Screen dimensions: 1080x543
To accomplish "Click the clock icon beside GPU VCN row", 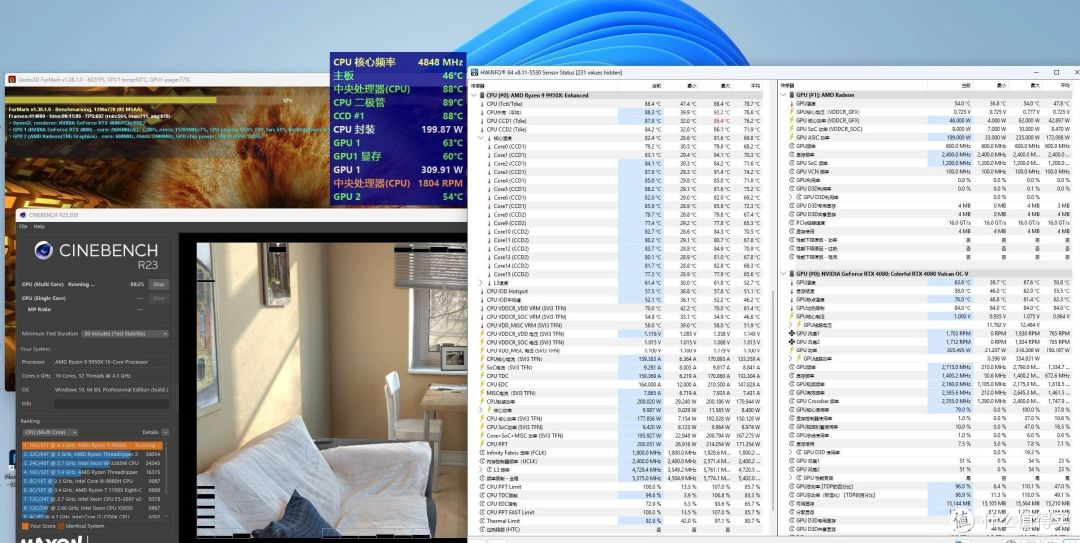I will (x=791, y=172).
